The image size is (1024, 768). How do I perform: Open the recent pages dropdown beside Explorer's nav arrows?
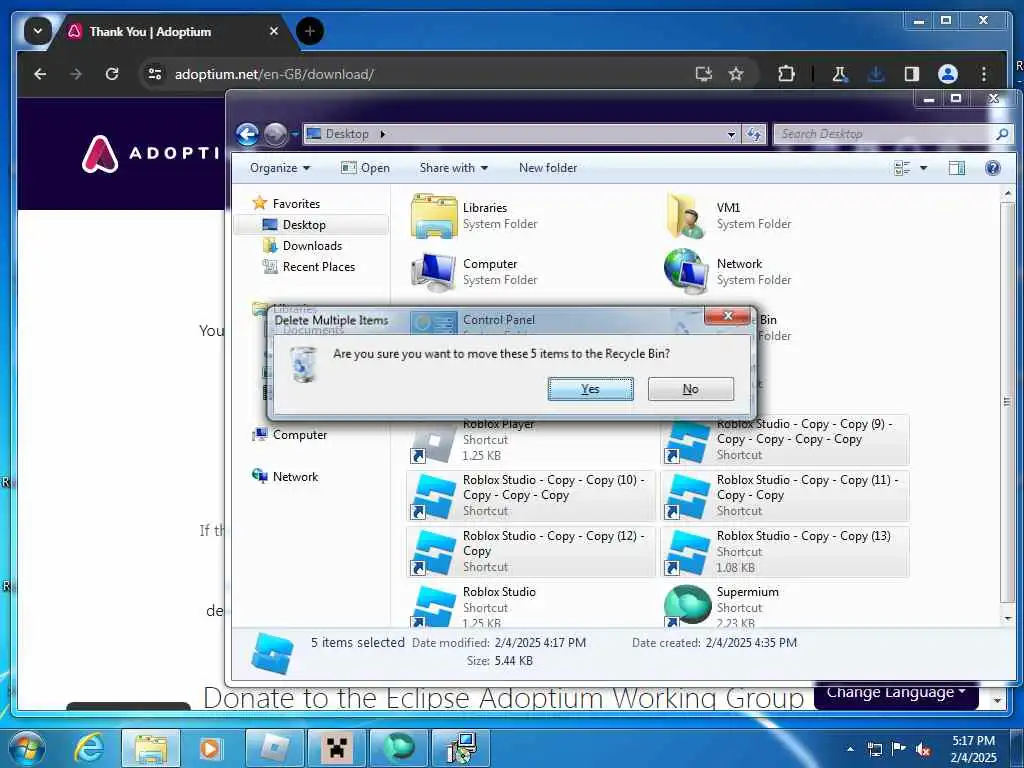point(295,135)
